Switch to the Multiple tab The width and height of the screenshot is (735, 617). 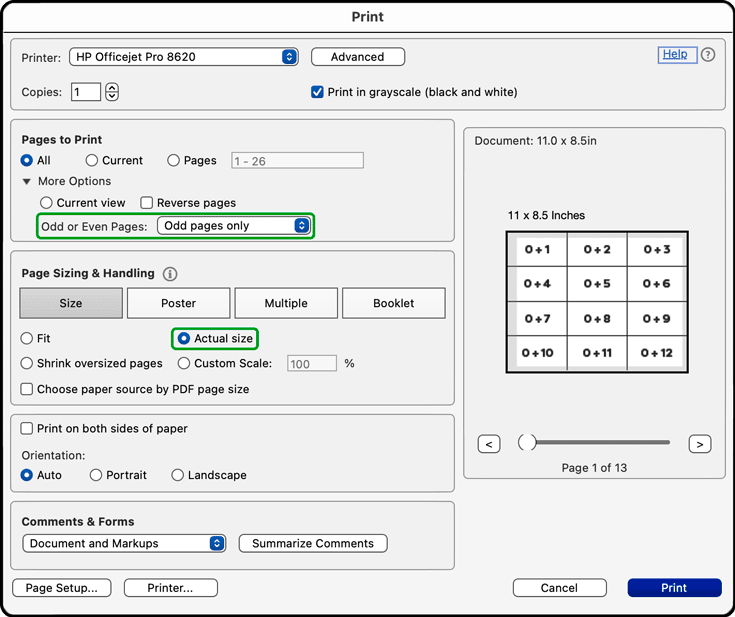(x=286, y=303)
